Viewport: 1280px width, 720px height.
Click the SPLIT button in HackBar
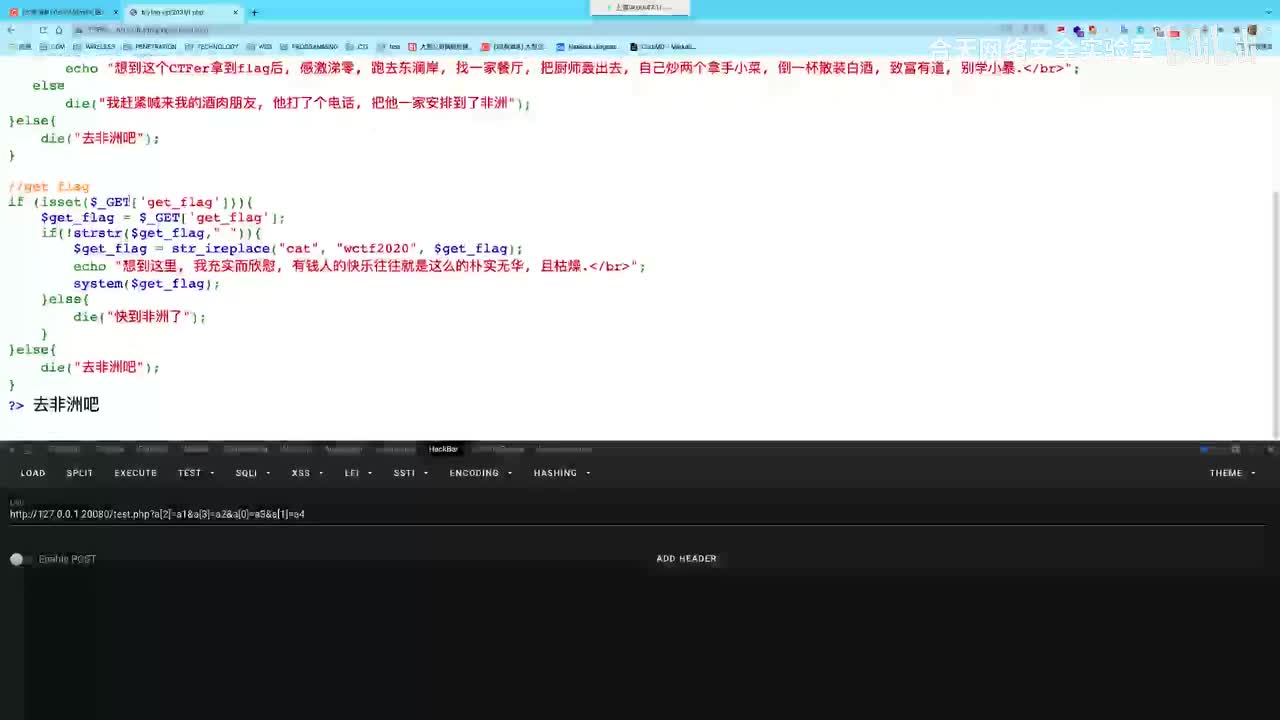80,473
